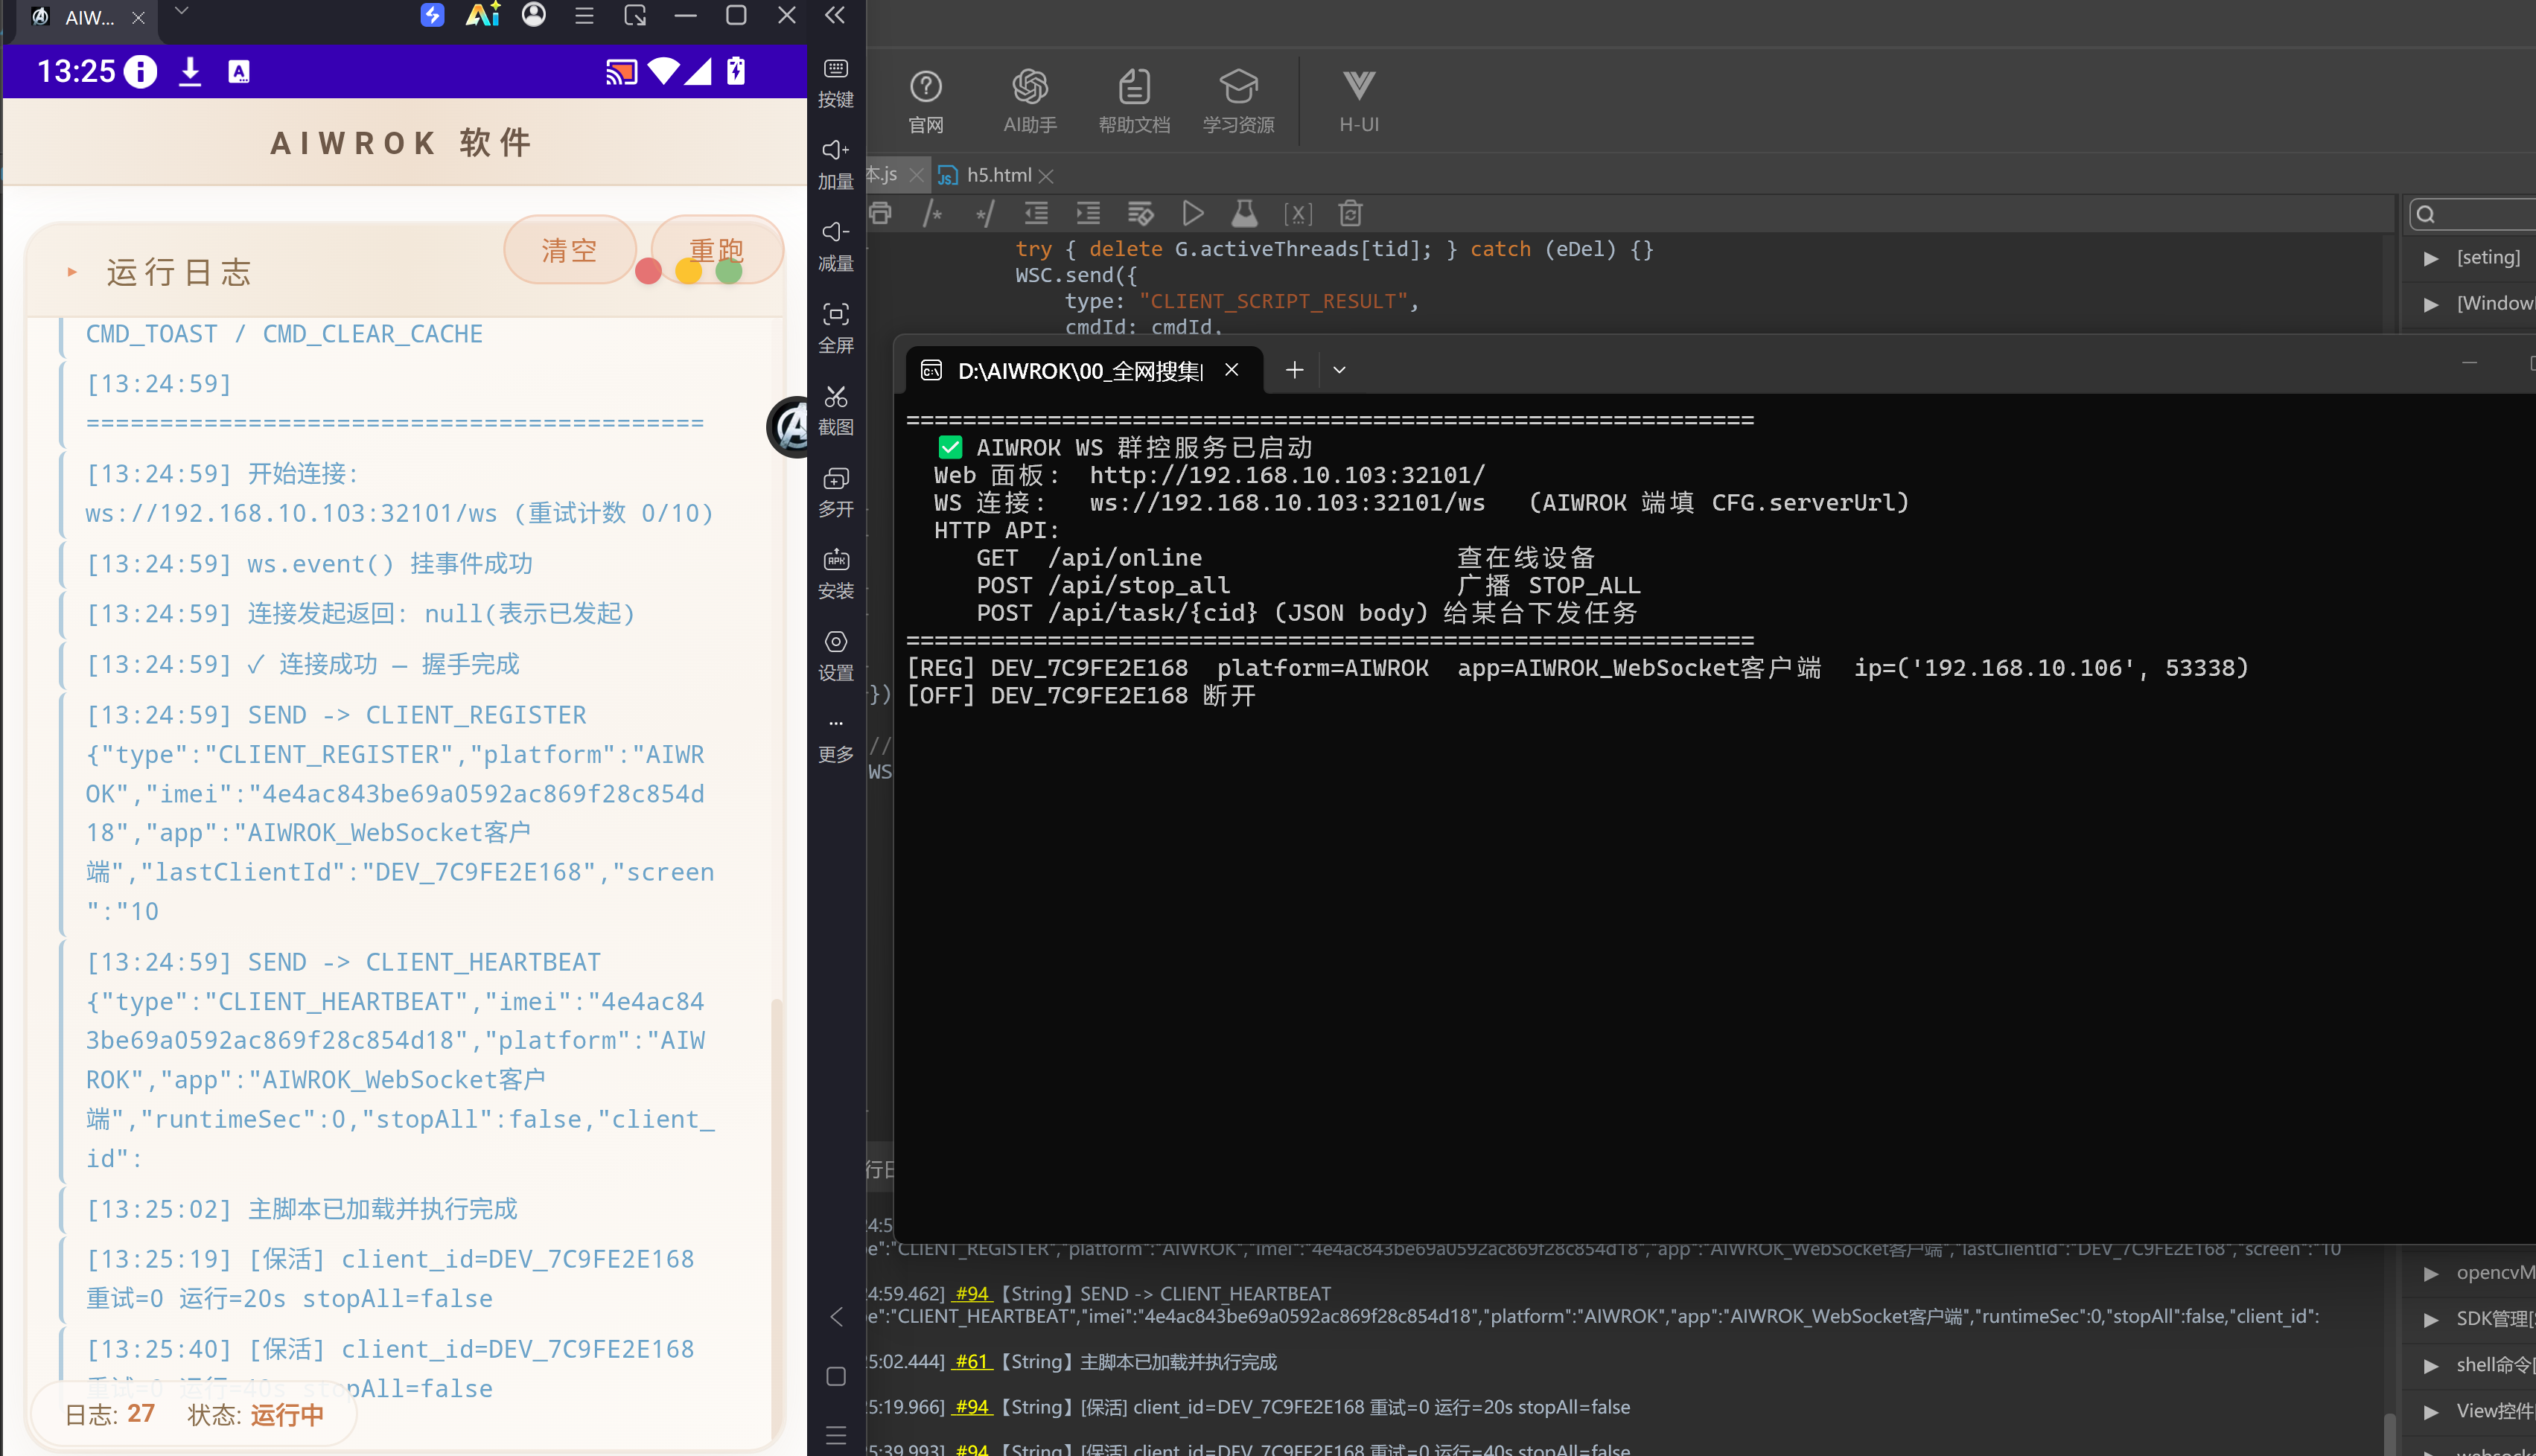
Task: Expand the opencvM tree node
Action: tap(2431, 1273)
